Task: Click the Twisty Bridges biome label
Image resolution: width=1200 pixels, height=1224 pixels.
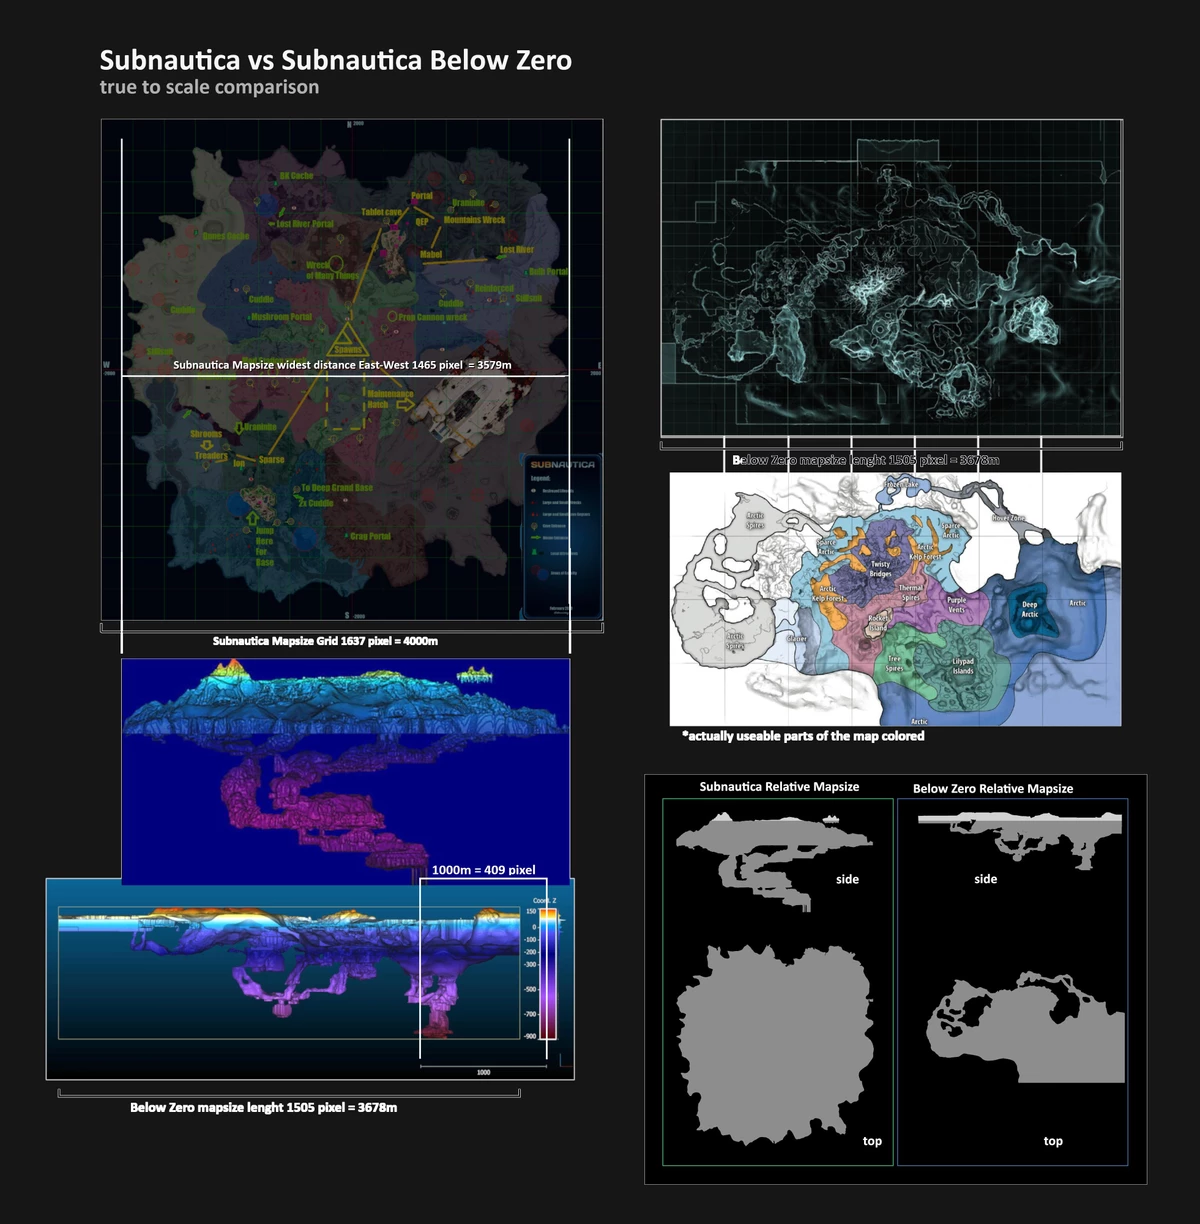Action: pyautogui.click(x=880, y=569)
